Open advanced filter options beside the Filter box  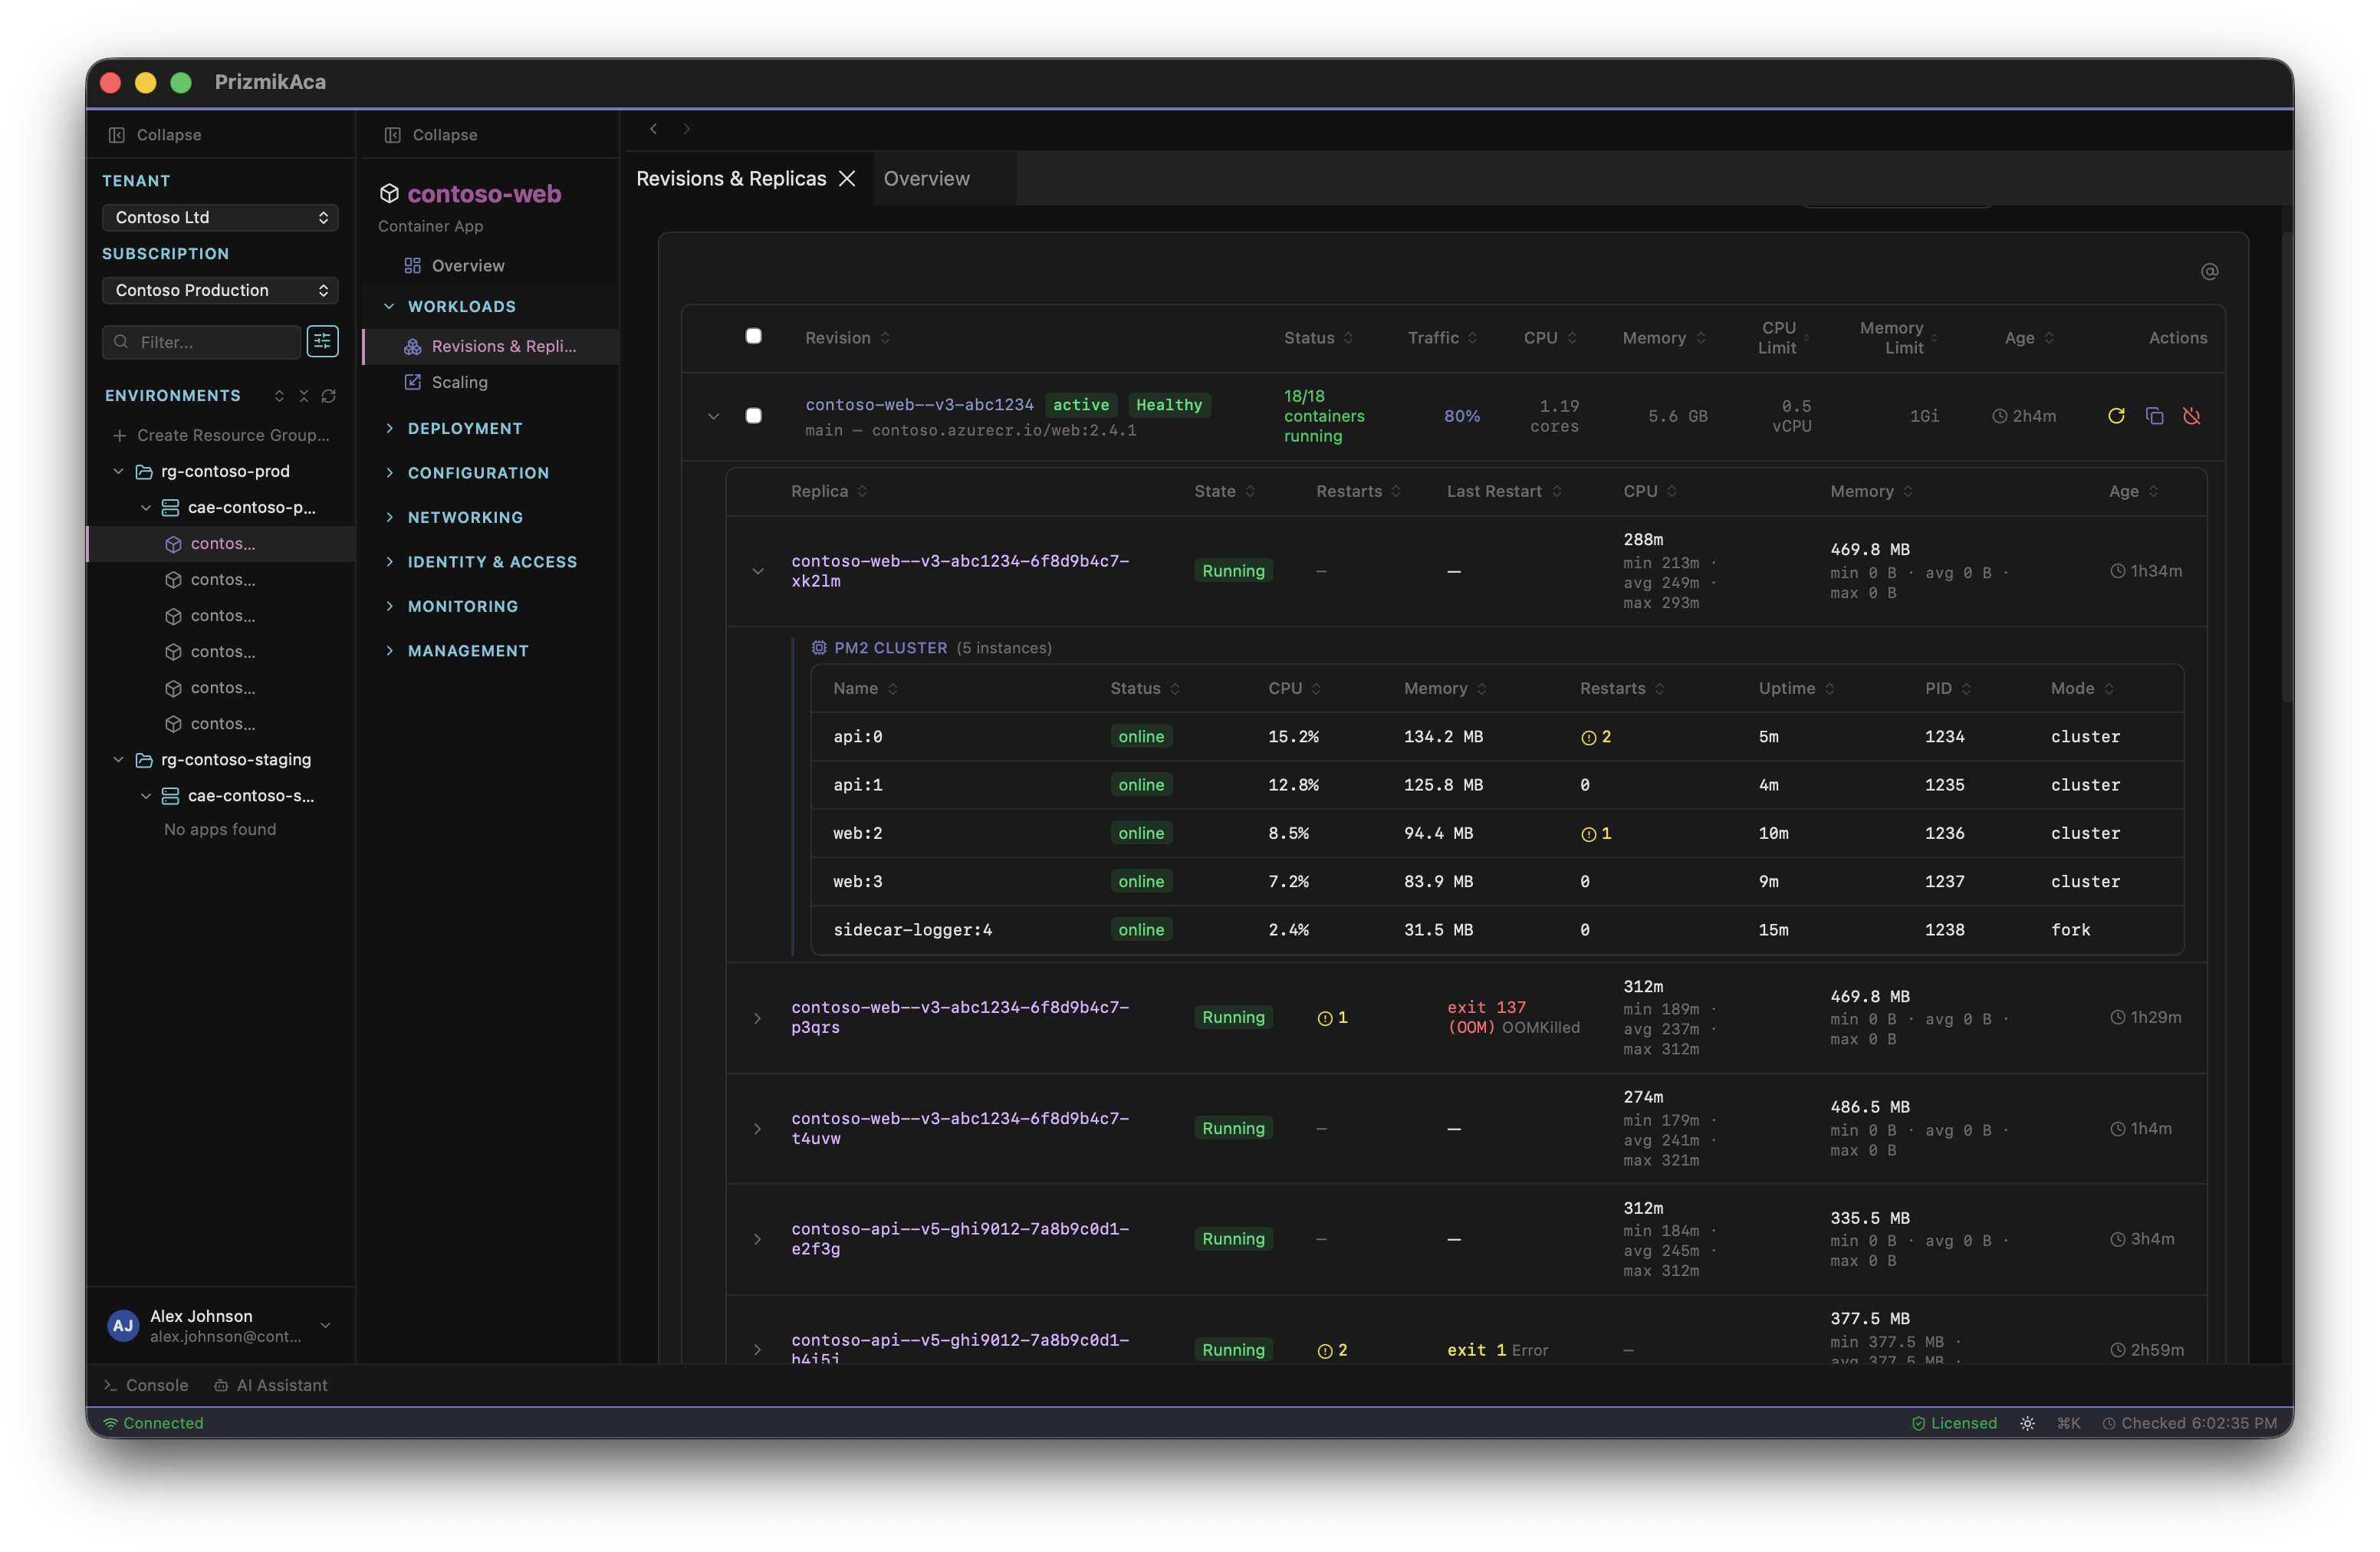point(322,342)
